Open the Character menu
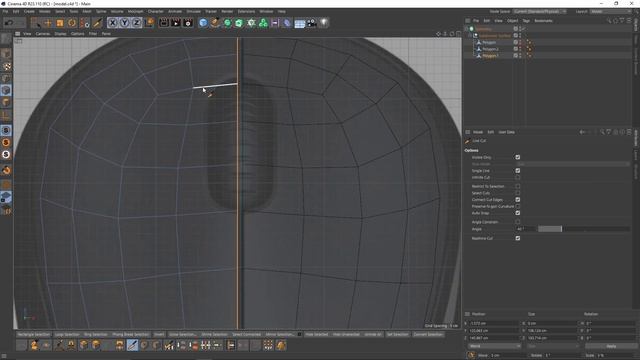 click(x=156, y=11)
